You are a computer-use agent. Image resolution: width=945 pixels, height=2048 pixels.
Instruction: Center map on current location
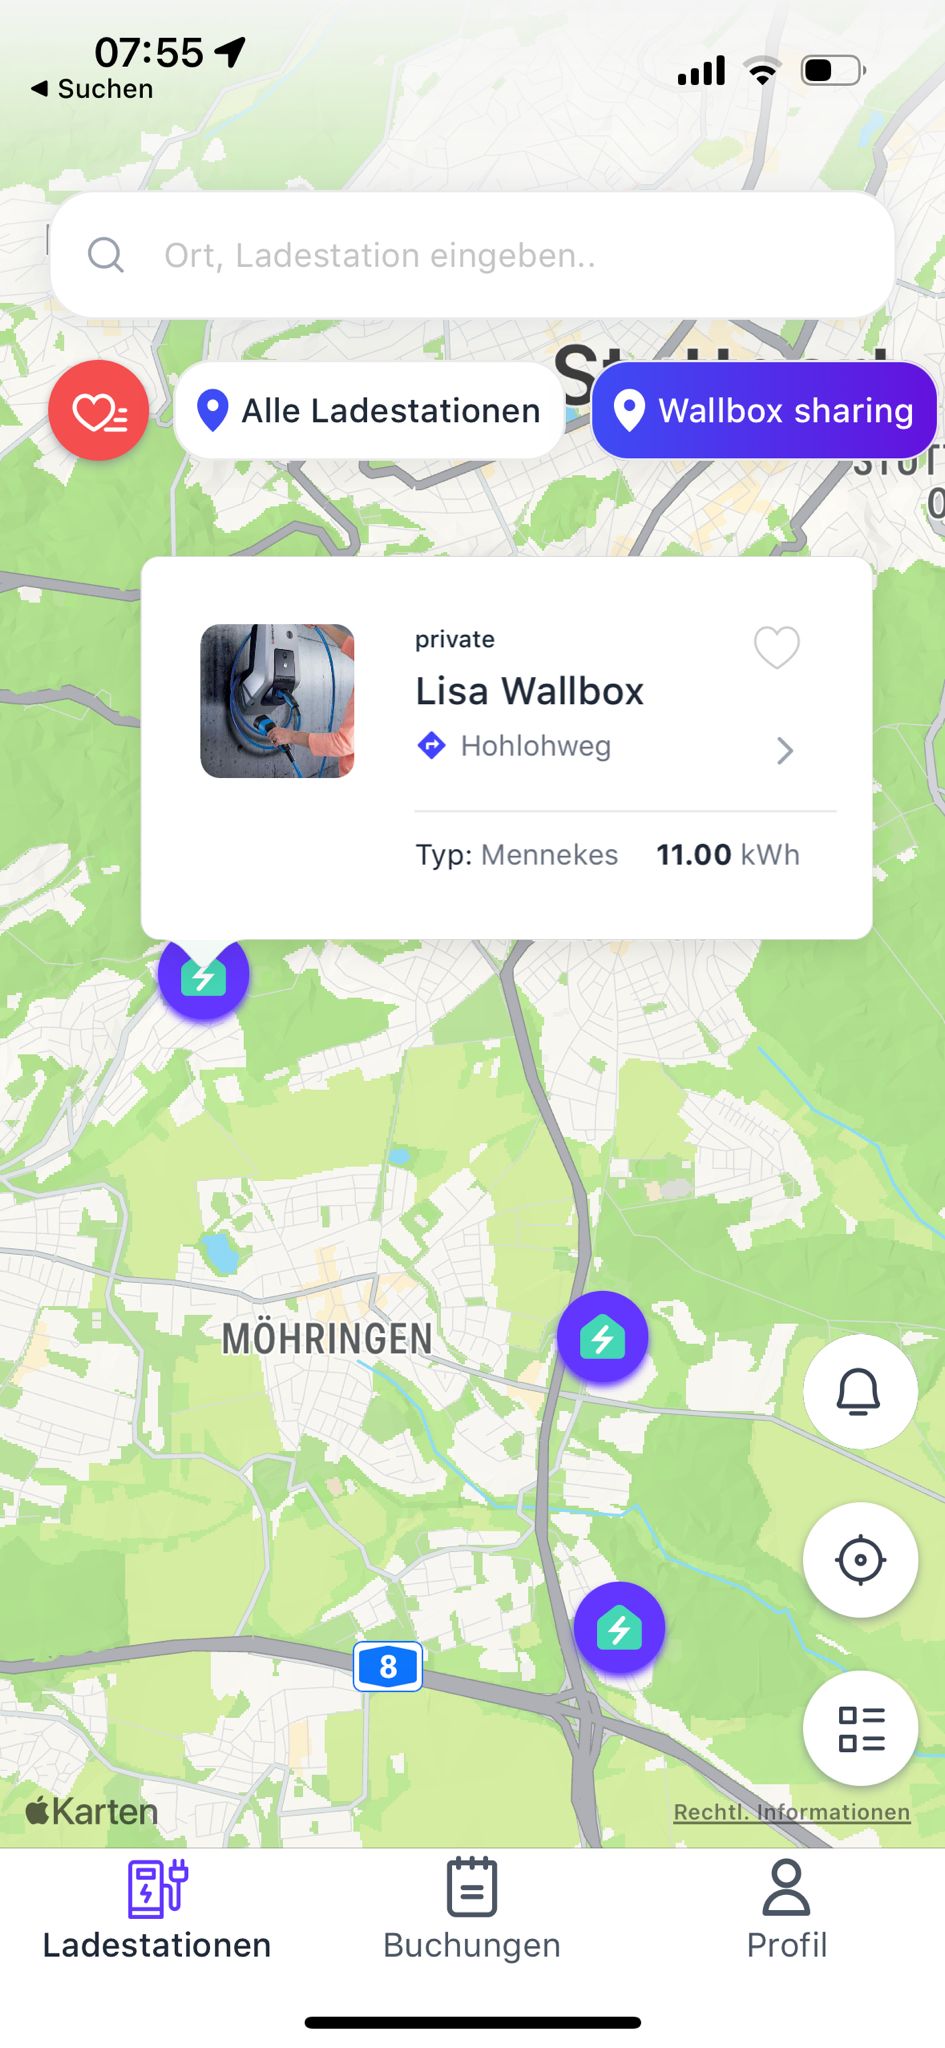tap(860, 1560)
